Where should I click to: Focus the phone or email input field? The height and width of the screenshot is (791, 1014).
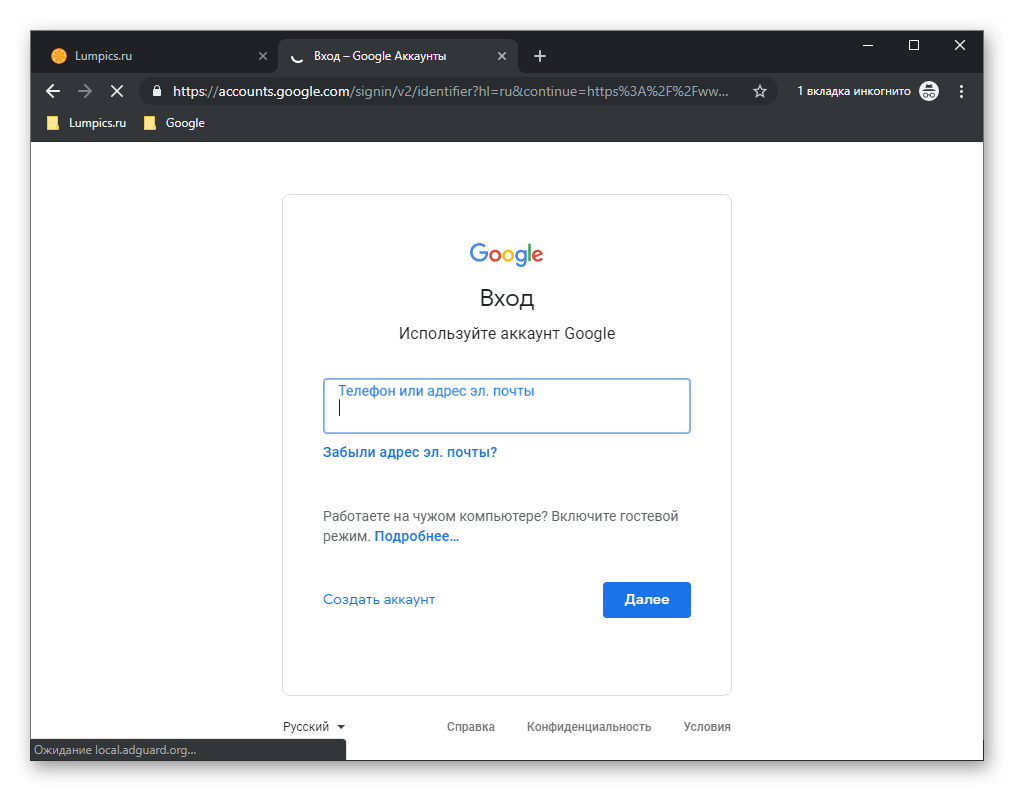pos(506,408)
